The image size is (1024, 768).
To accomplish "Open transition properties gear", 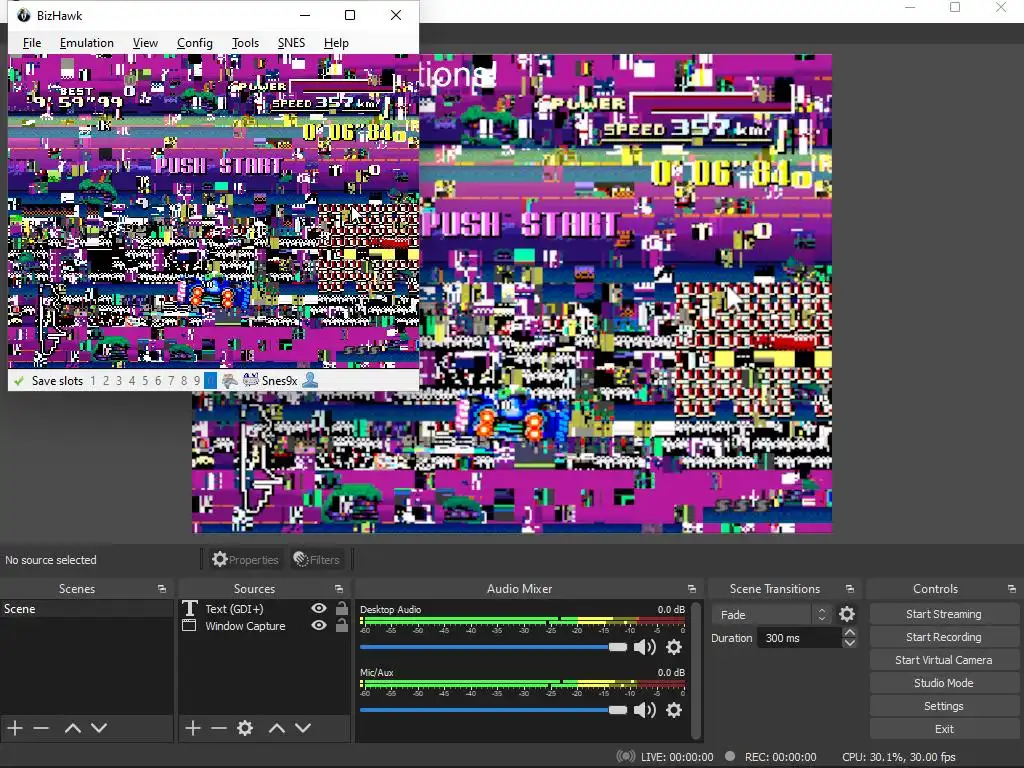I will [x=846, y=615].
